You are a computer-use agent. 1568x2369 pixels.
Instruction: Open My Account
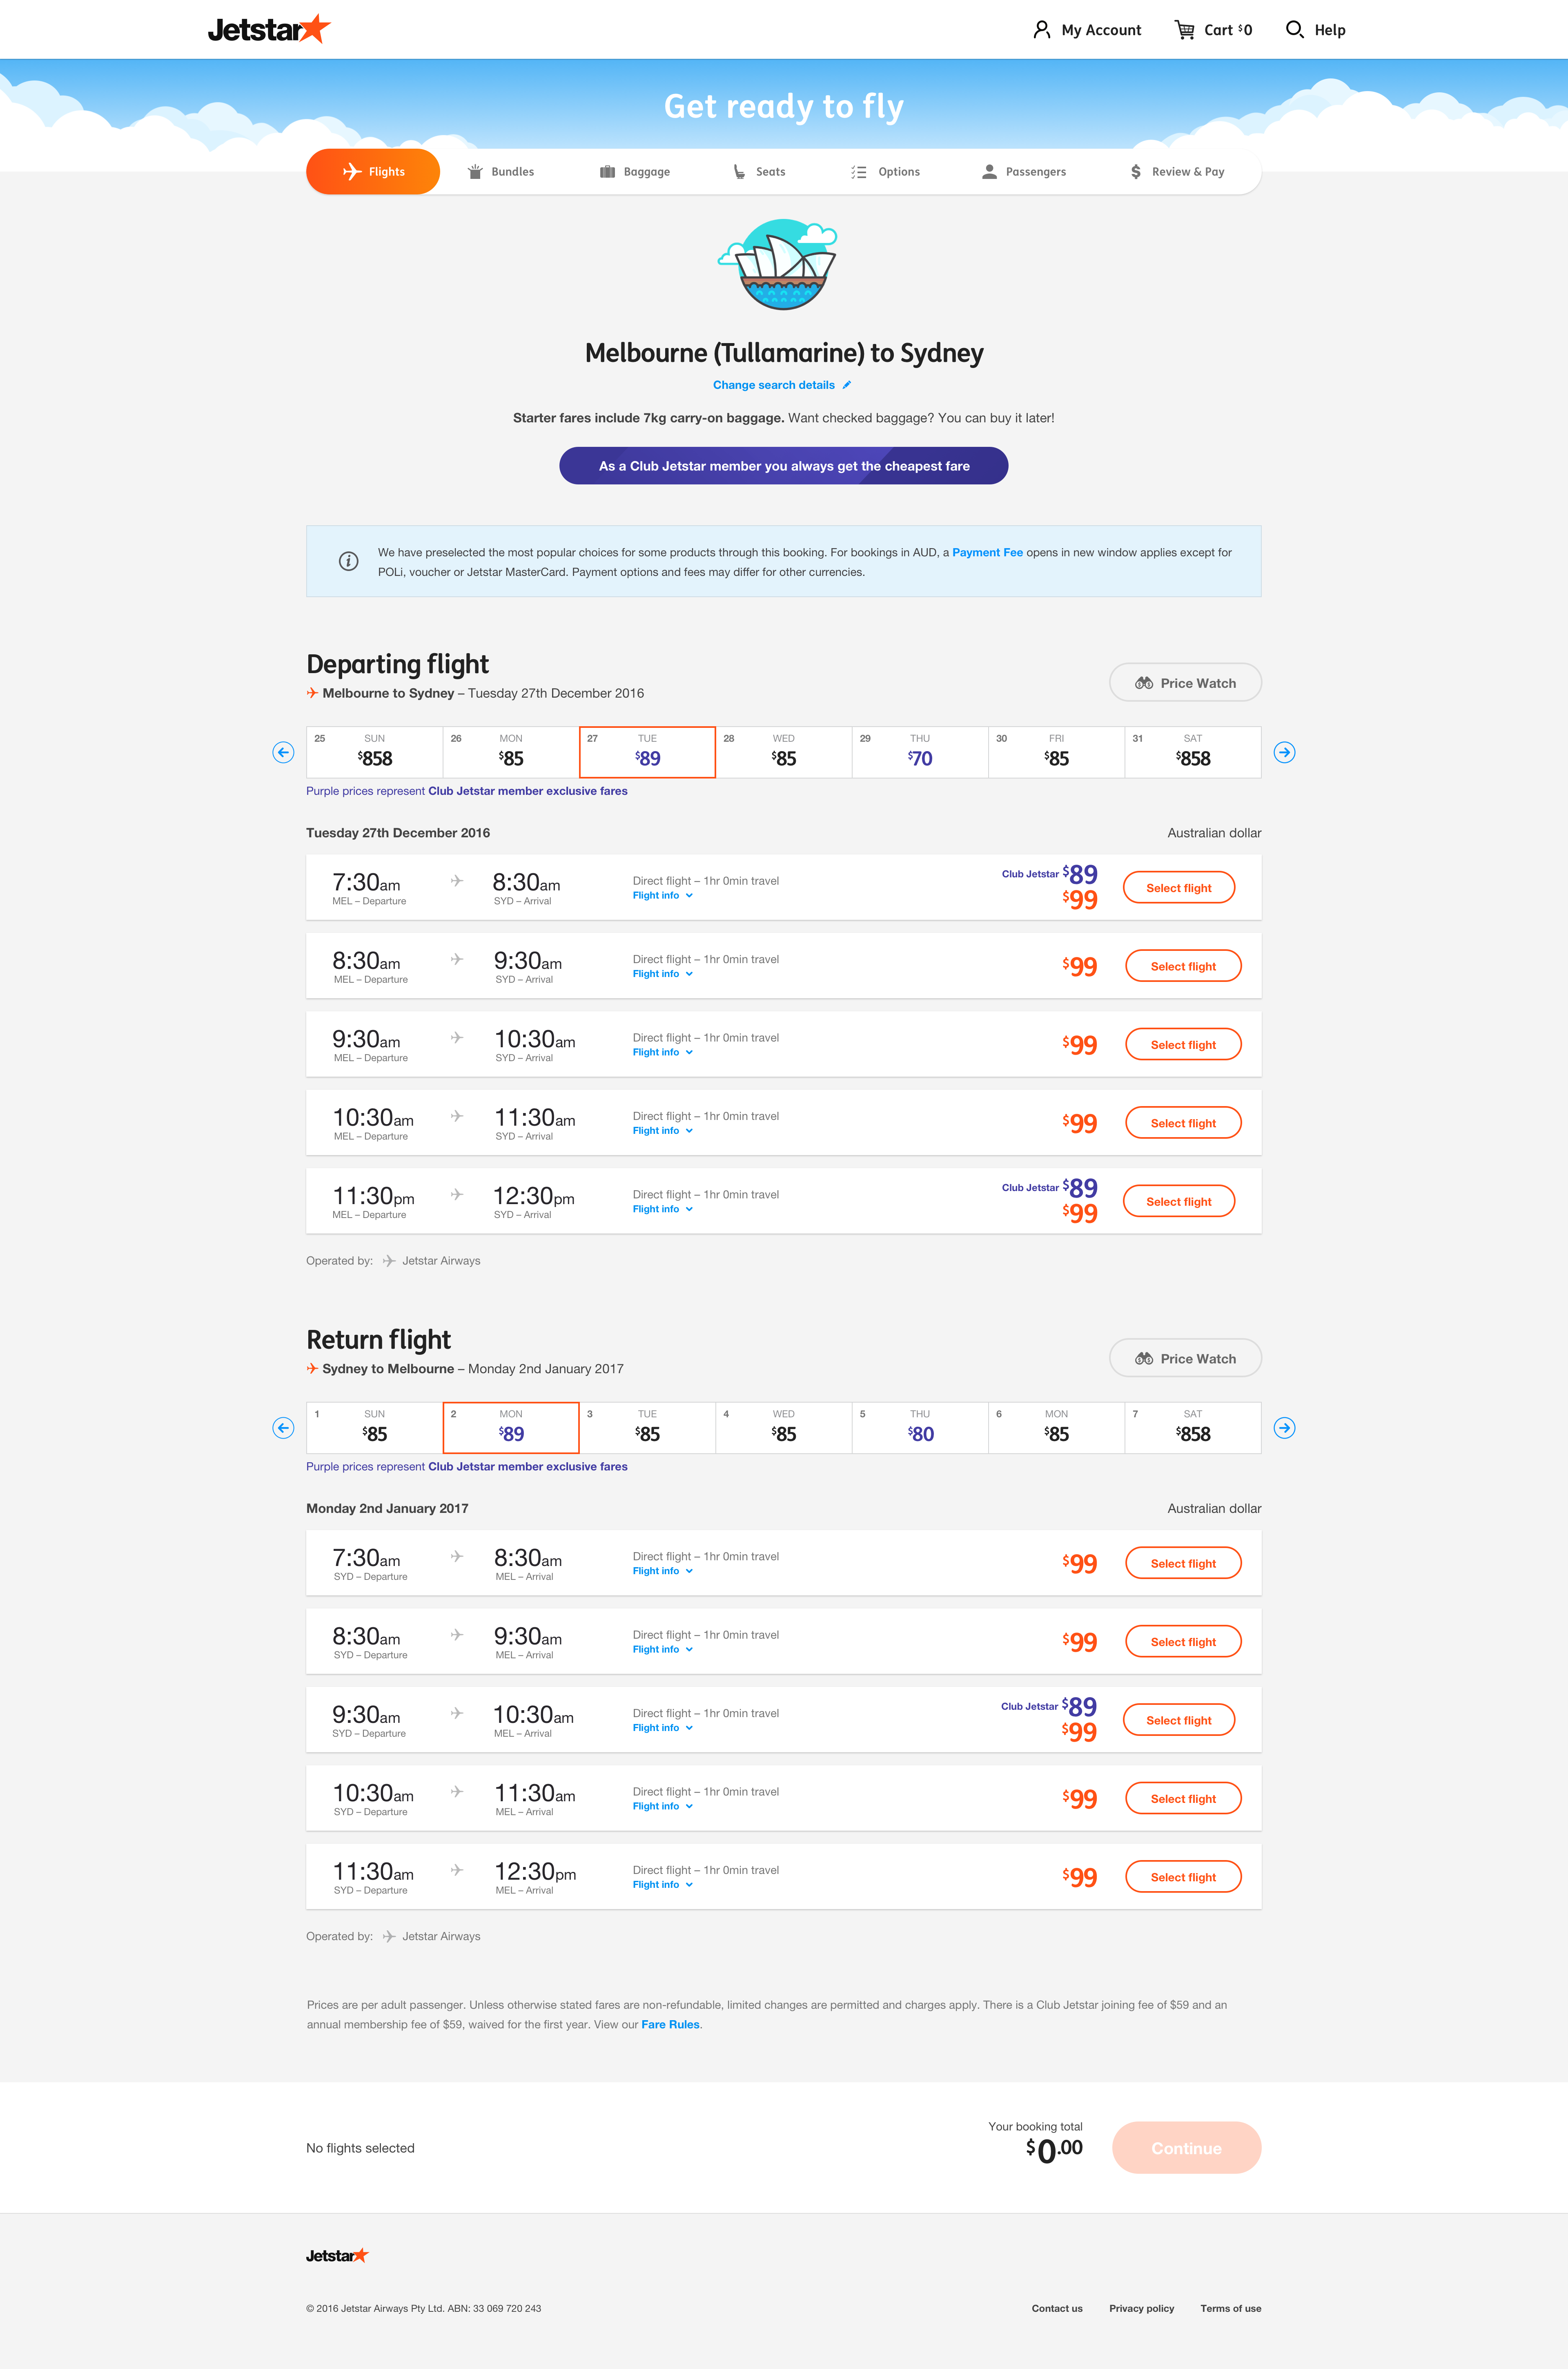pyautogui.click(x=1087, y=30)
